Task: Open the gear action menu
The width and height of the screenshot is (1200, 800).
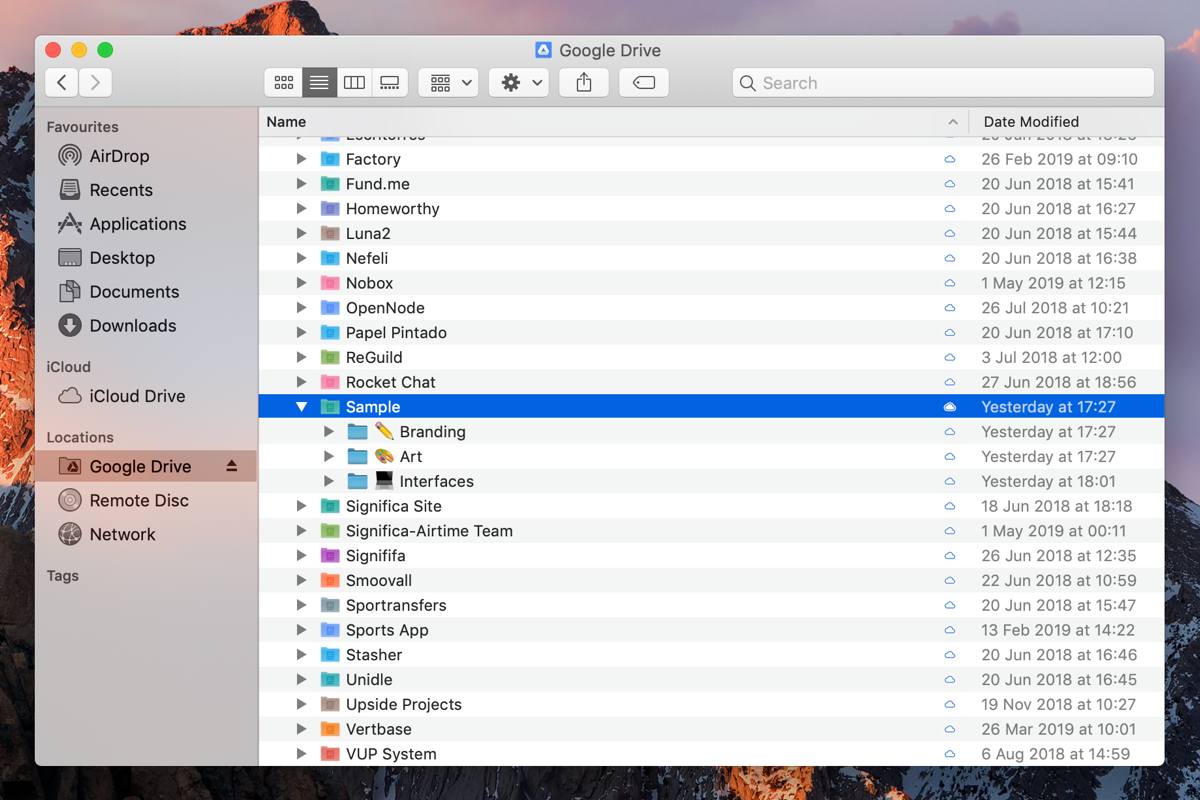Action: pos(519,83)
